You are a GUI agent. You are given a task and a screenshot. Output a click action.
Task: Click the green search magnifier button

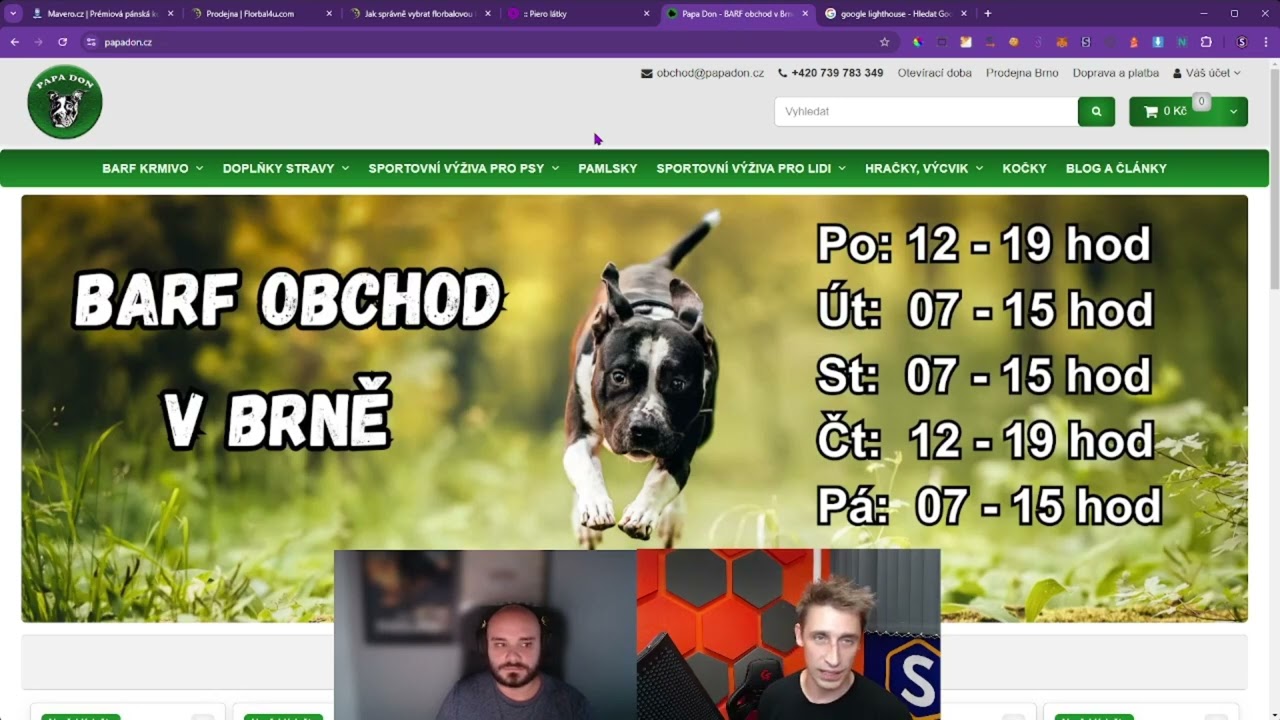point(1096,112)
